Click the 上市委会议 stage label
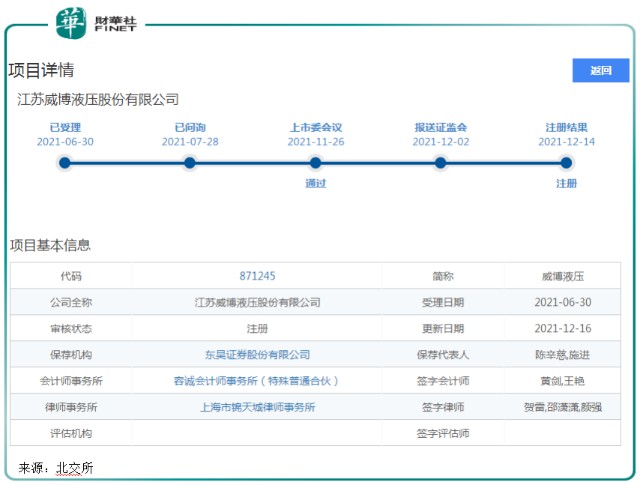 (316, 127)
